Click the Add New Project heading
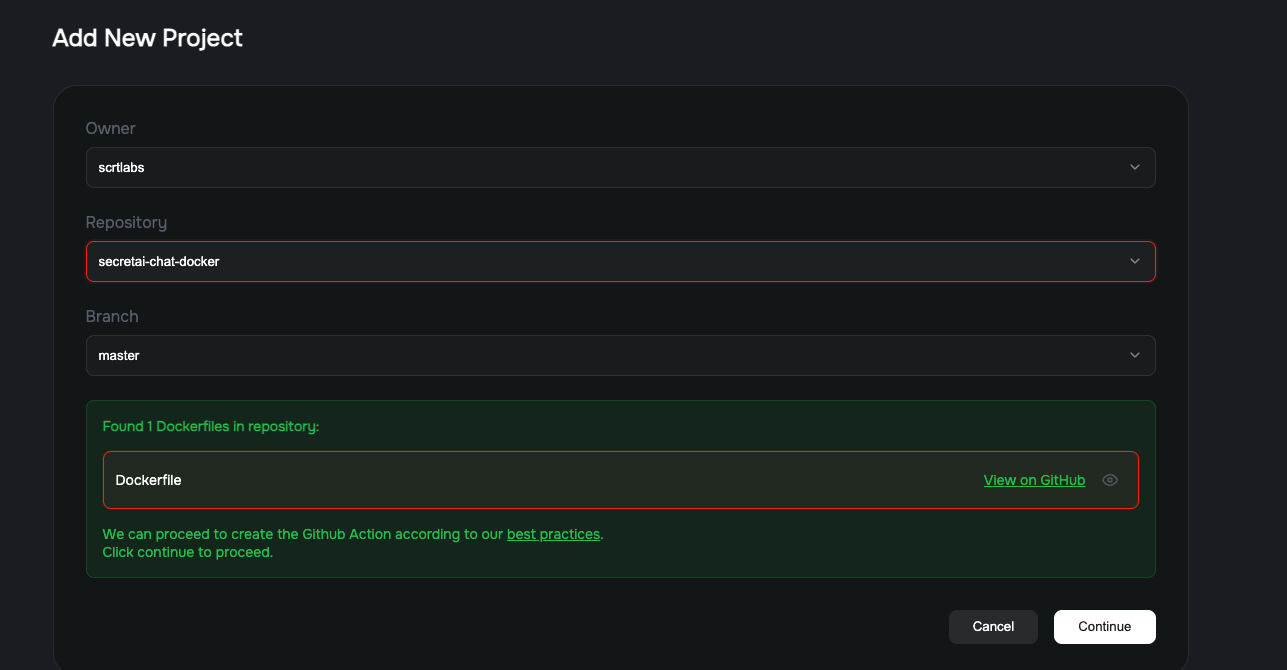This screenshot has width=1287, height=670. click(147, 38)
